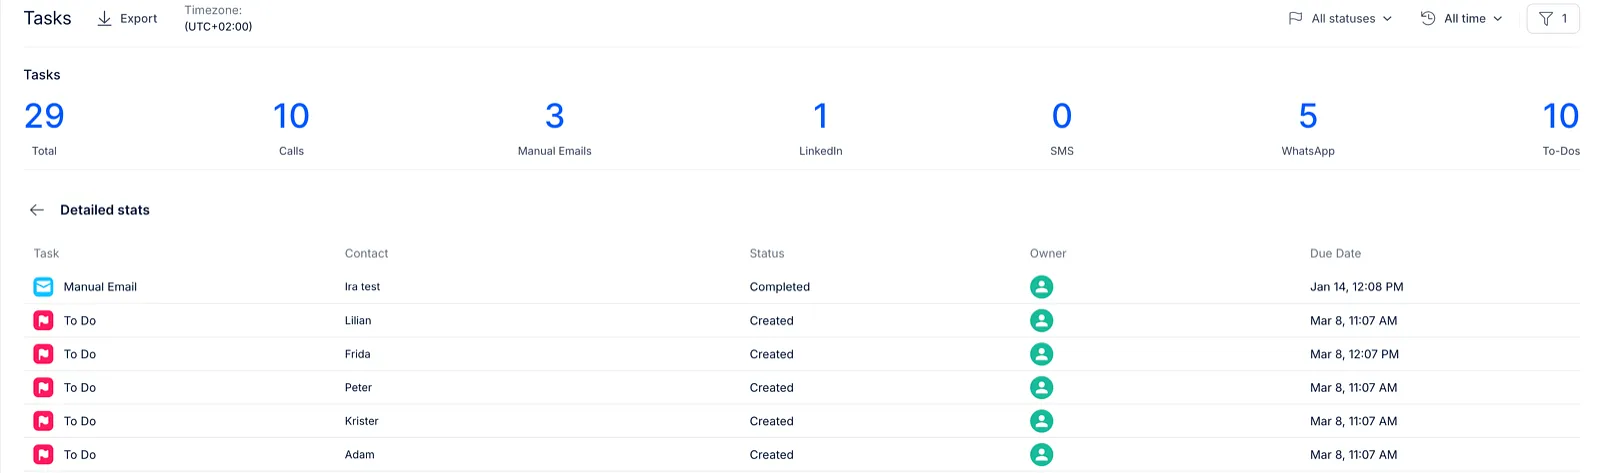Click the owner avatar in Krister's row
Image resolution: width=1600 pixels, height=473 pixels.
click(x=1041, y=421)
